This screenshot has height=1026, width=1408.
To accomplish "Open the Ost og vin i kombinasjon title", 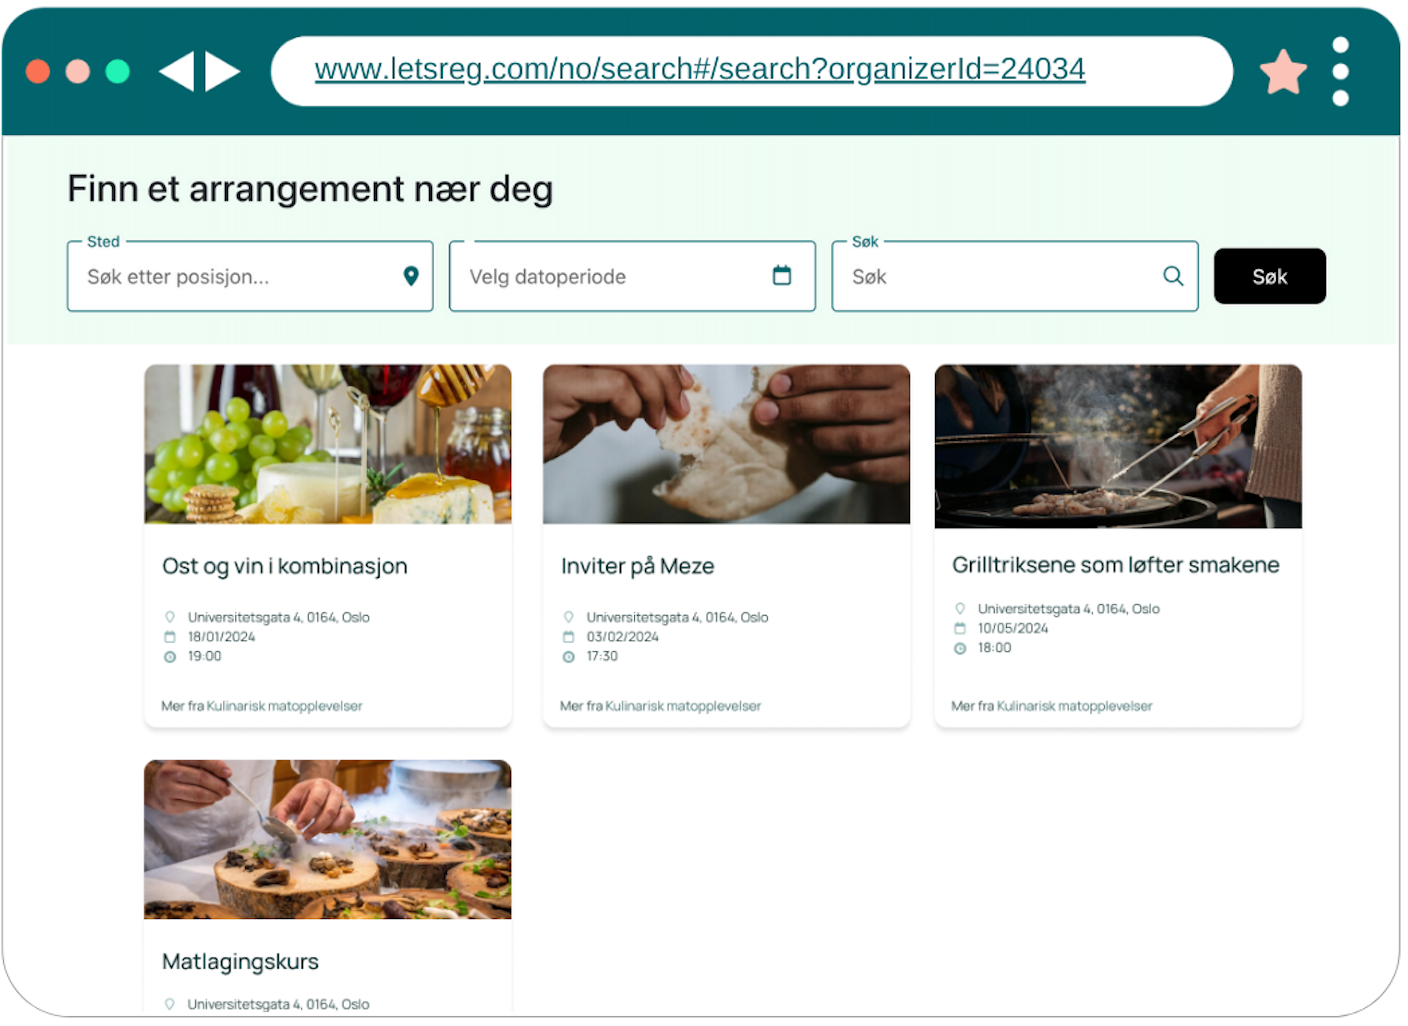I will [x=285, y=566].
